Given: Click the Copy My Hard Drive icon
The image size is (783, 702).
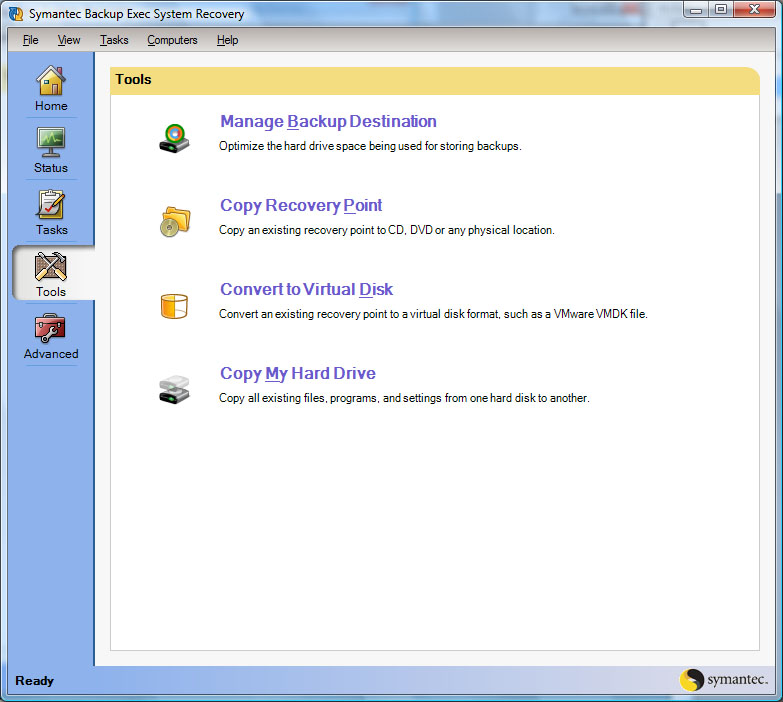Looking at the screenshot, I should point(174,389).
